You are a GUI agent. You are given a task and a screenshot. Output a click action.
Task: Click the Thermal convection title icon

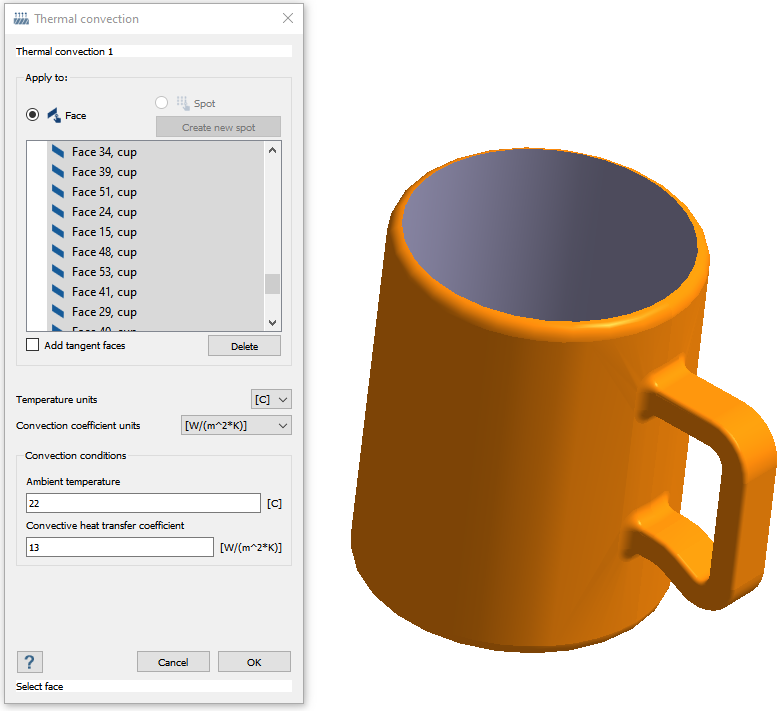pyautogui.click(x=21, y=19)
